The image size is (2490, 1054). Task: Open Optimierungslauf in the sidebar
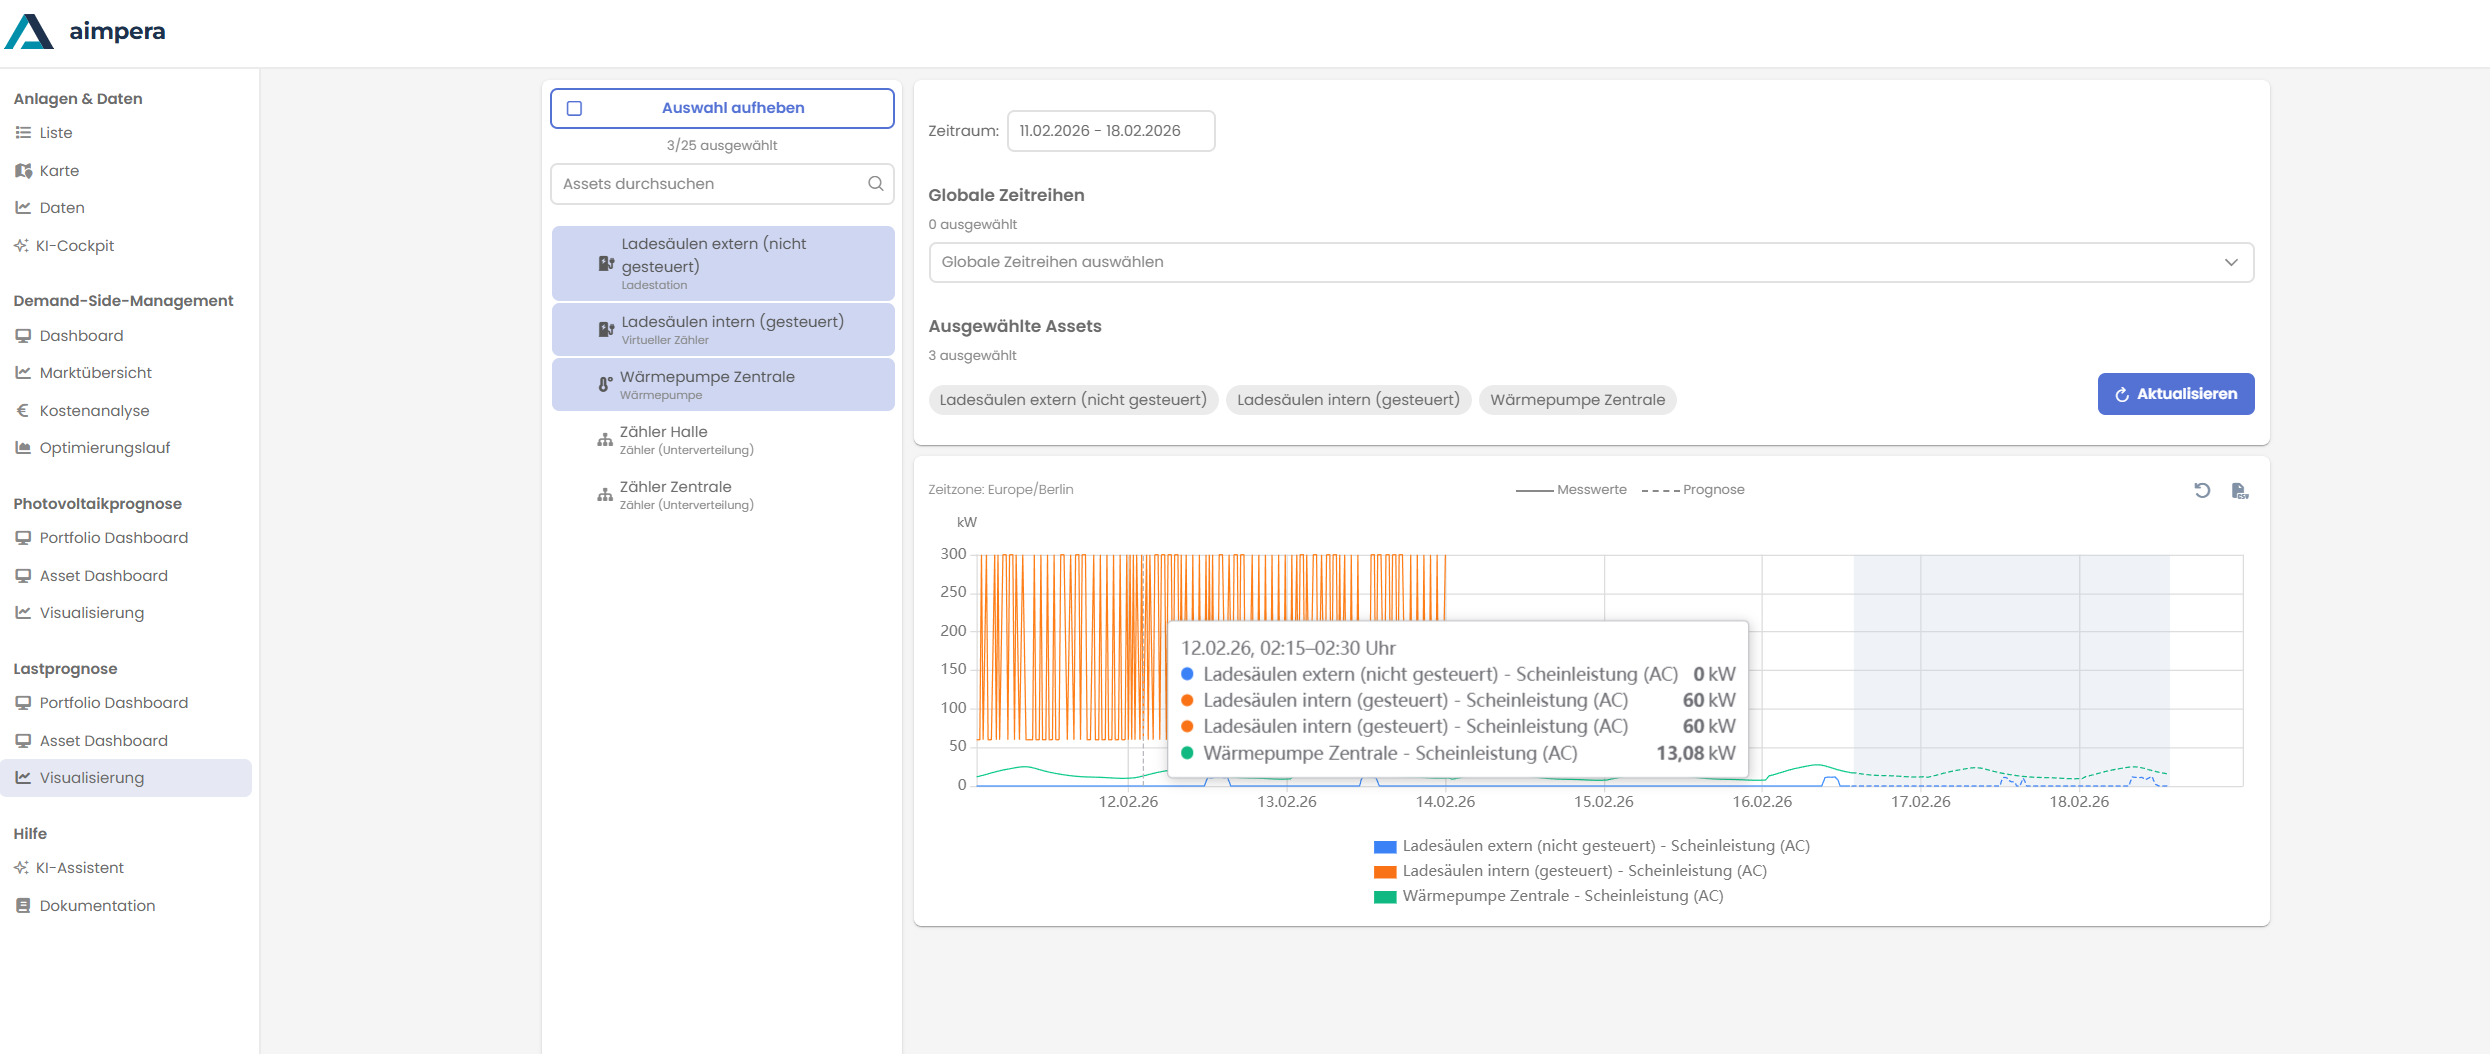click(x=104, y=448)
